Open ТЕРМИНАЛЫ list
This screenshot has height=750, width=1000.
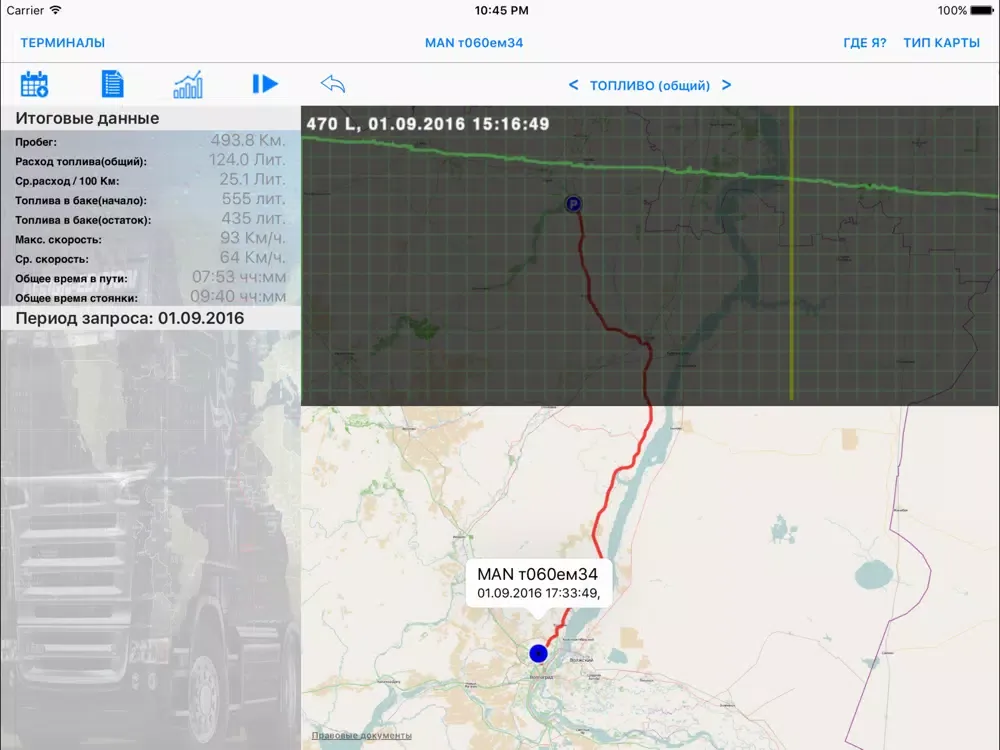[x=63, y=43]
